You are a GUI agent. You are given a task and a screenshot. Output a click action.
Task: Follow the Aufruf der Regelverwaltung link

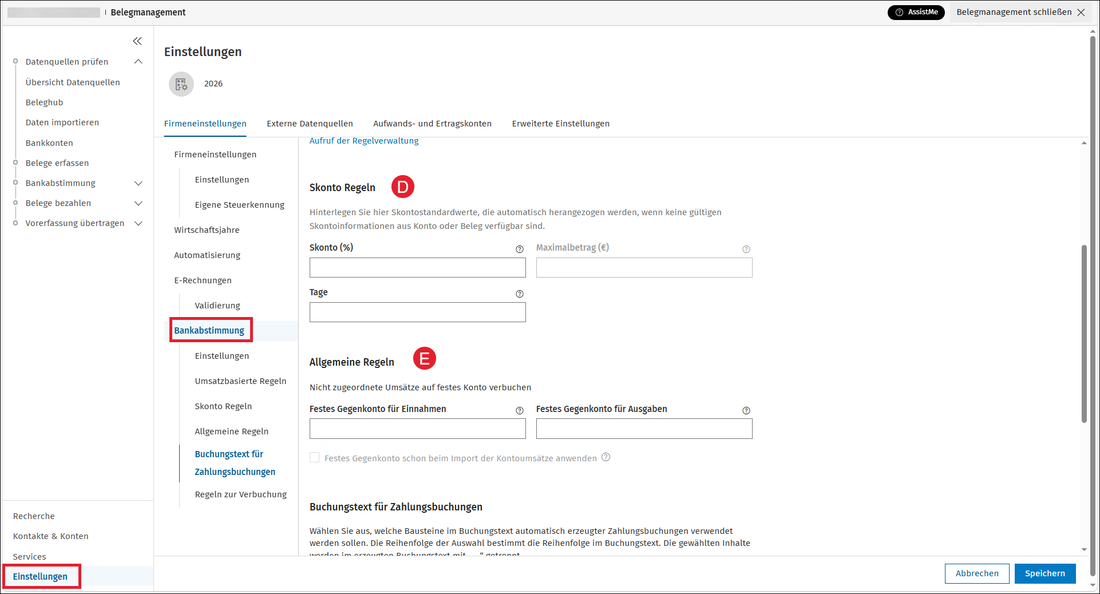(364, 141)
